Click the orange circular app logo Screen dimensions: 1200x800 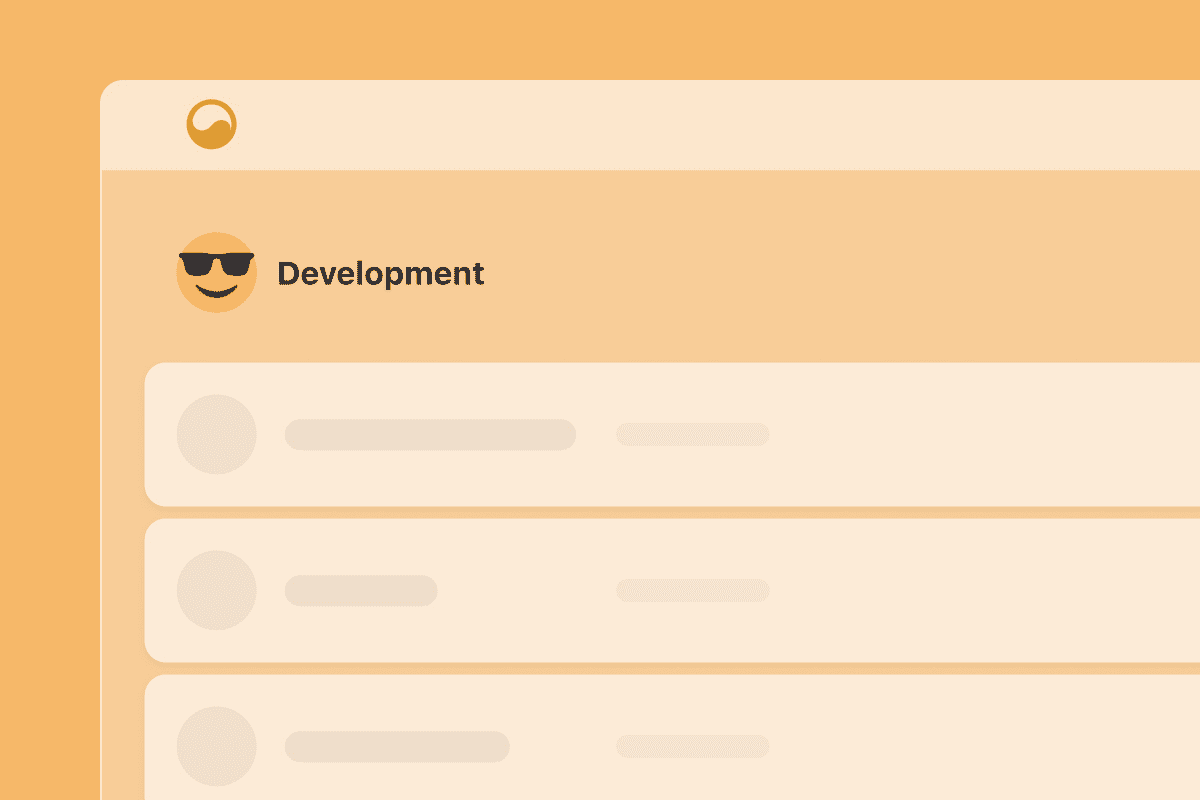coord(211,125)
